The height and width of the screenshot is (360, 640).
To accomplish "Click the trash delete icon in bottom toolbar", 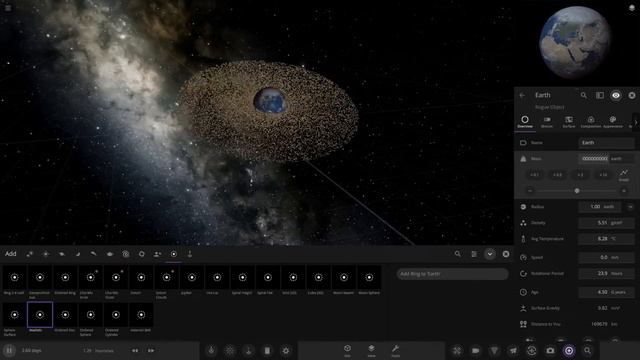I will tap(267, 351).
